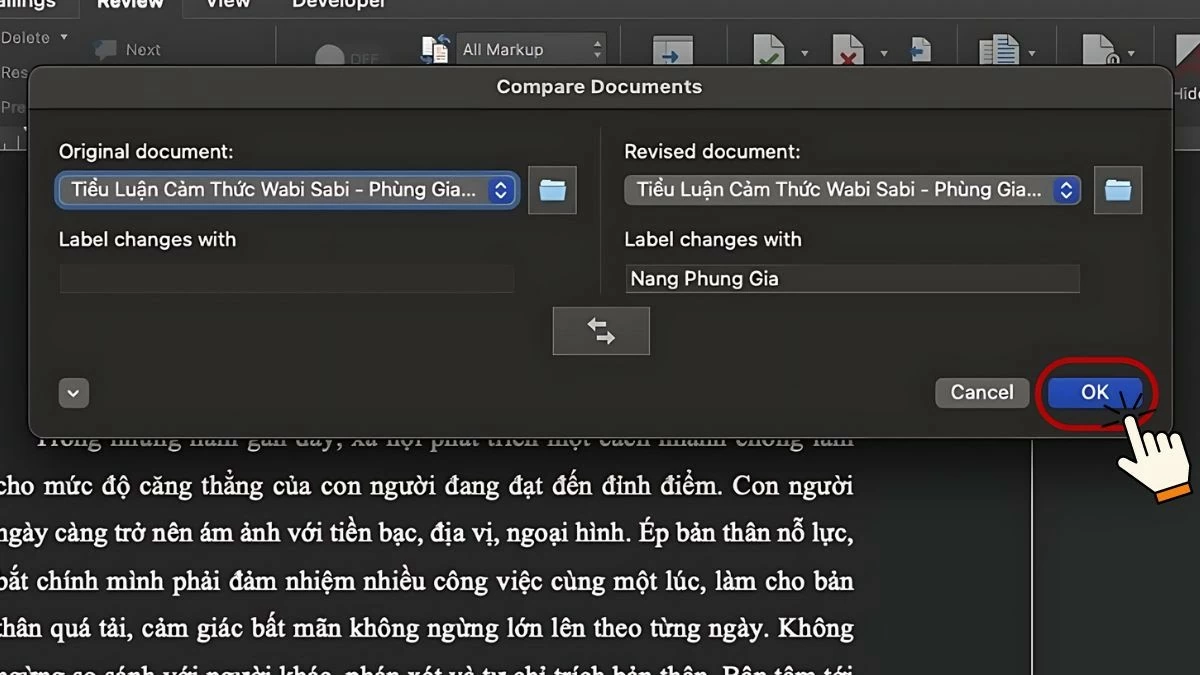The image size is (1200, 675).
Task: Open the folder browser for Original document
Action: pos(552,190)
